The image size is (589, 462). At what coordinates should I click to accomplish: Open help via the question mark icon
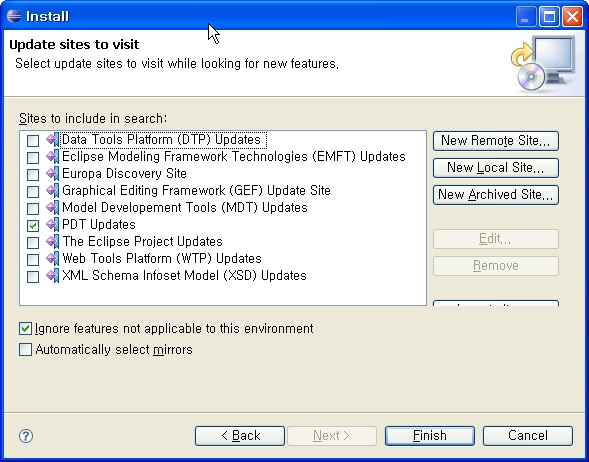[26, 436]
